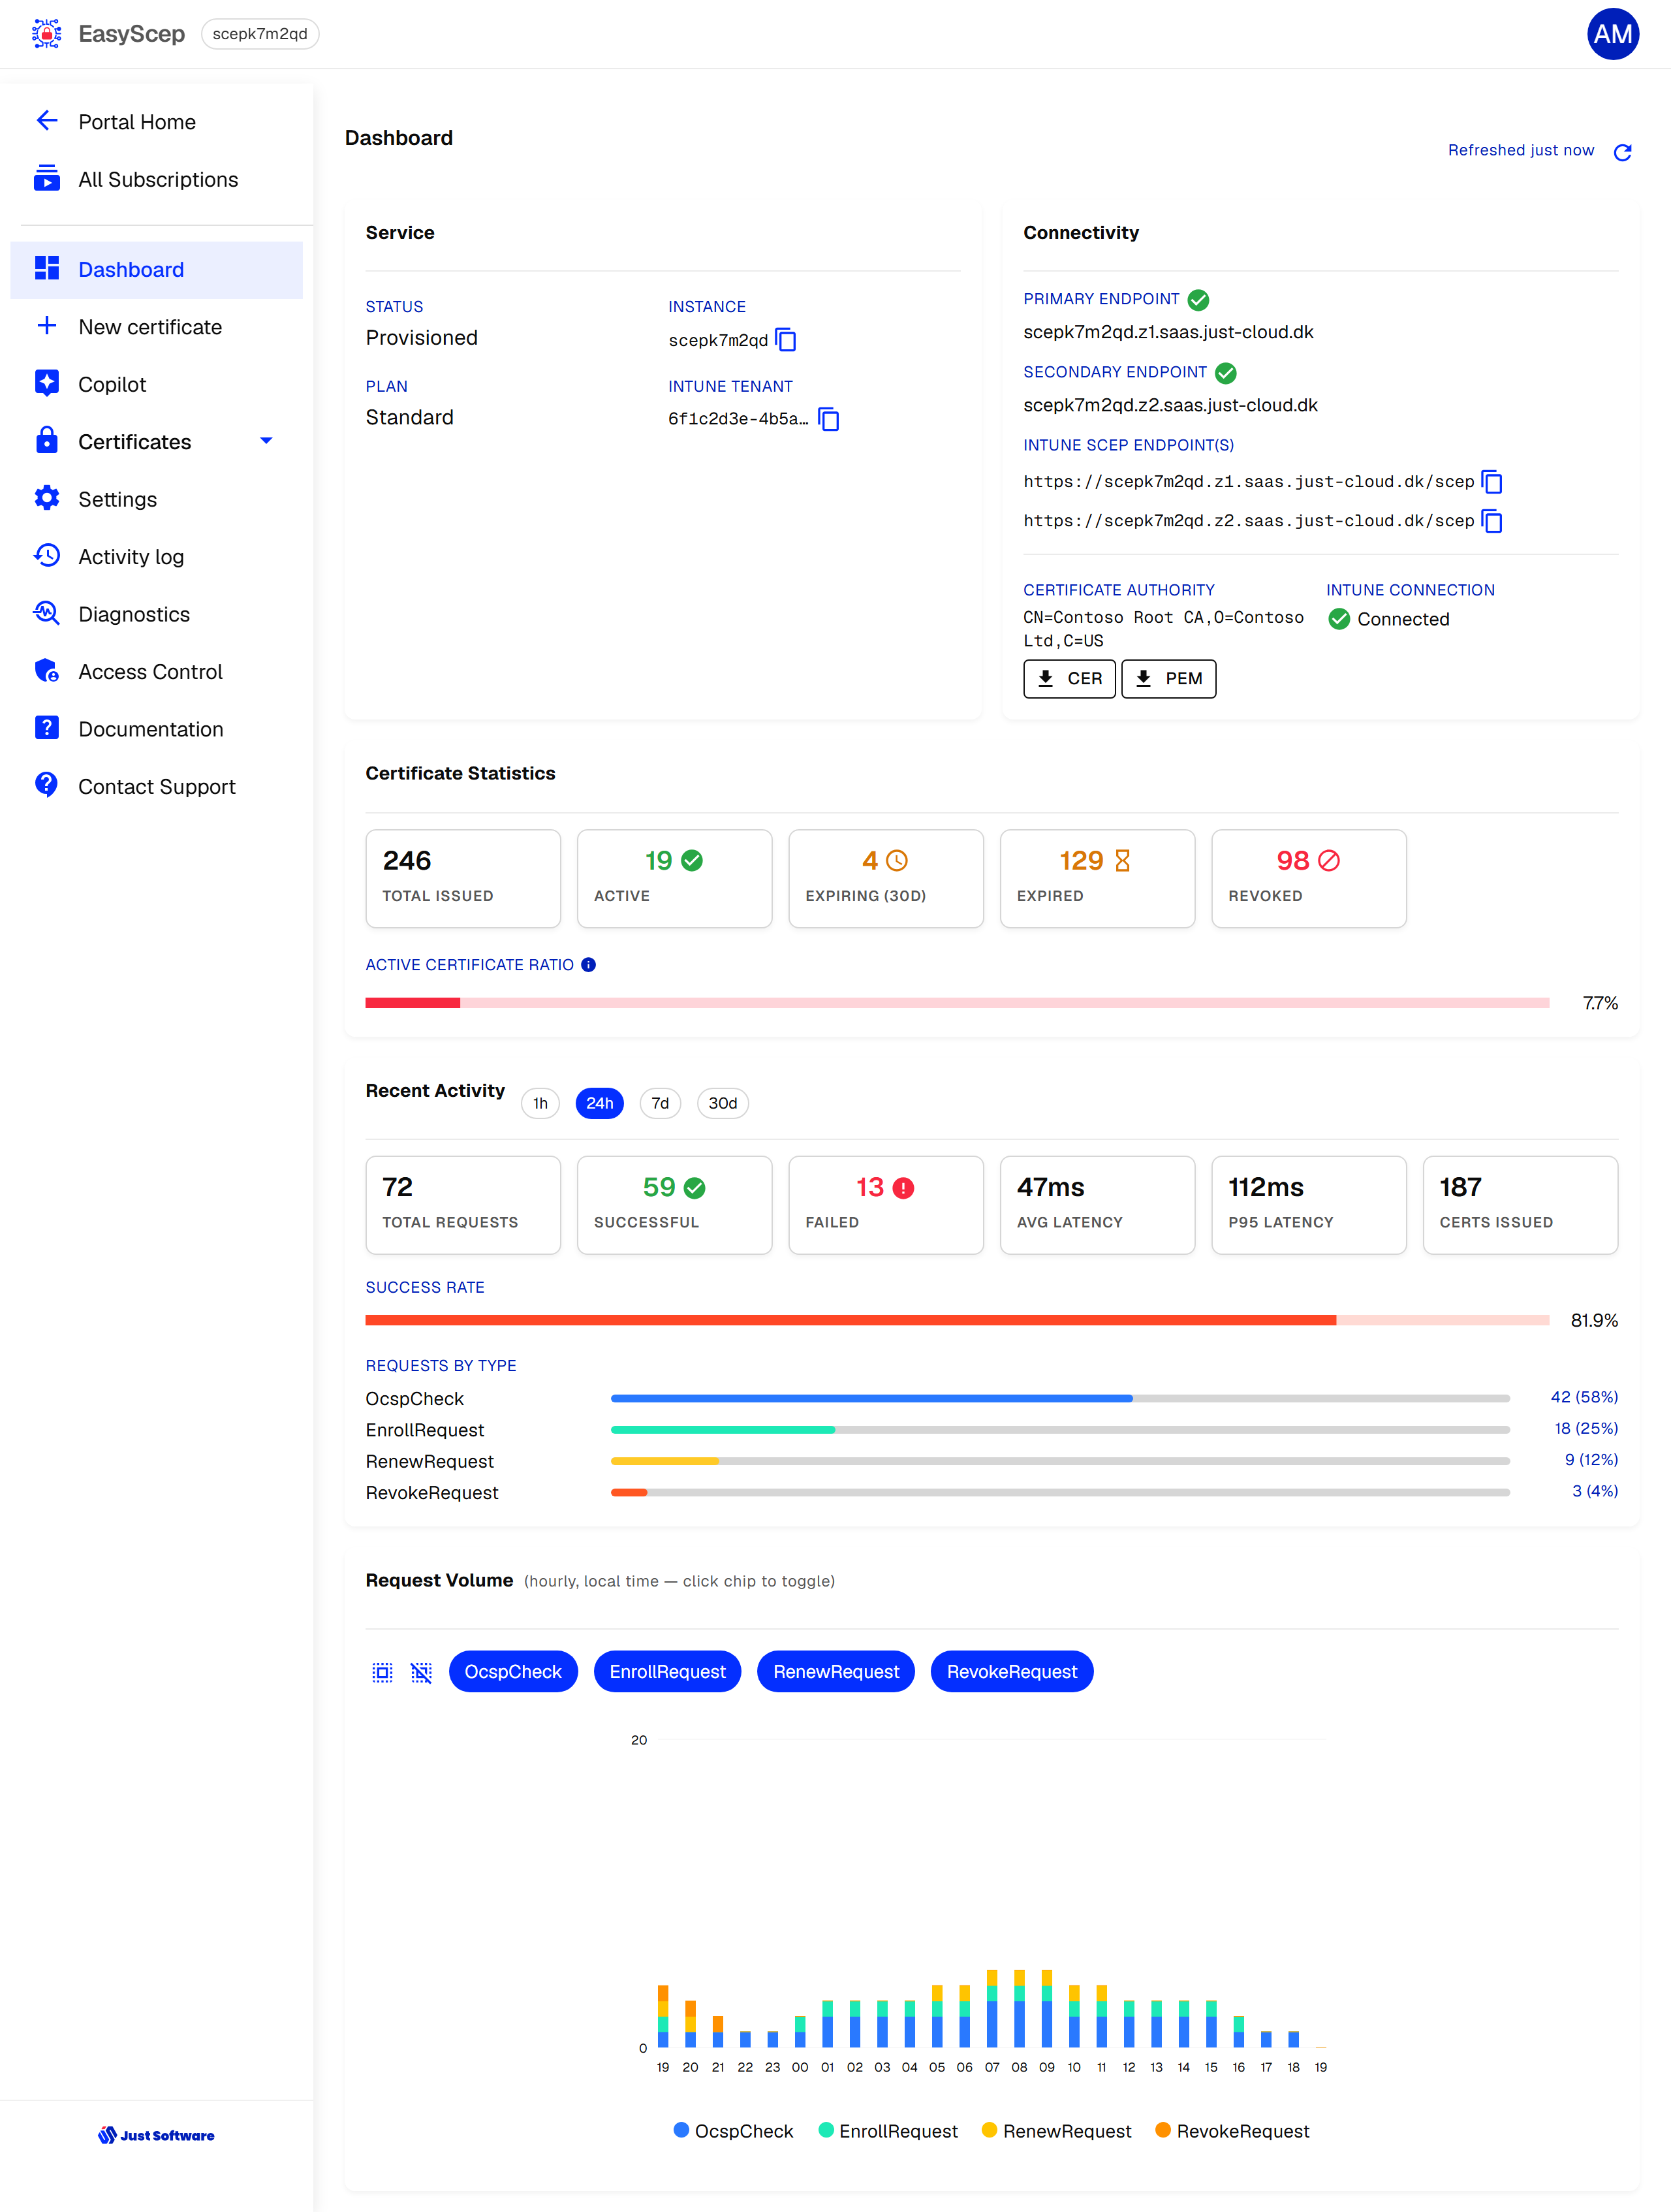Image resolution: width=1671 pixels, height=2212 pixels.
Task: Open the Dashboard menu item
Action: (x=156, y=270)
